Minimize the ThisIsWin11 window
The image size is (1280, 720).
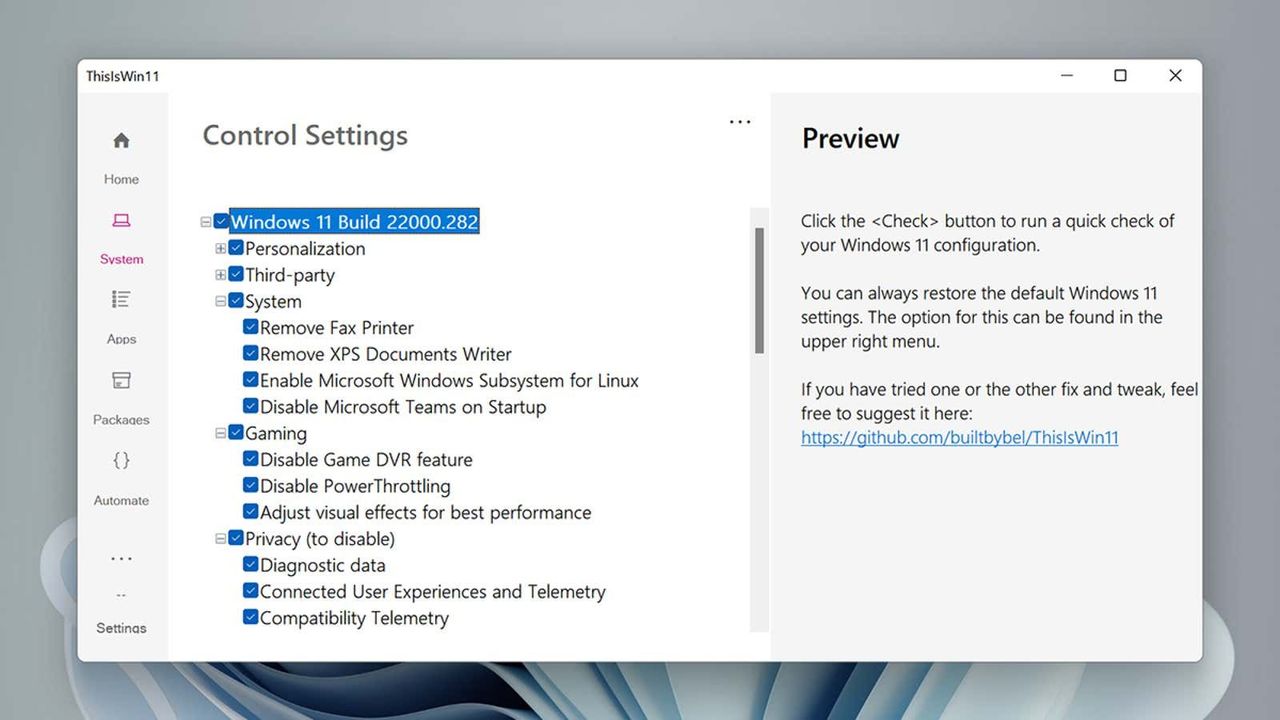pos(1068,76)
